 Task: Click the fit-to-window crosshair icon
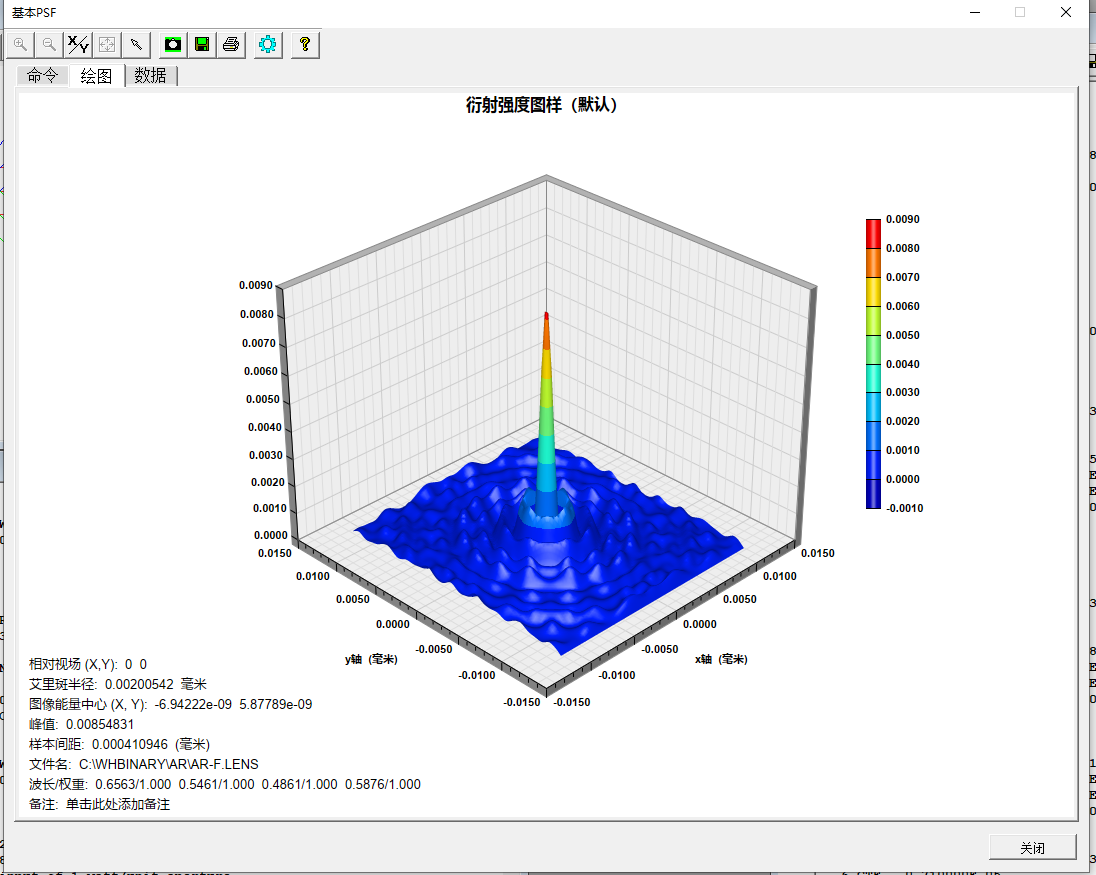(x=106, y=44)
